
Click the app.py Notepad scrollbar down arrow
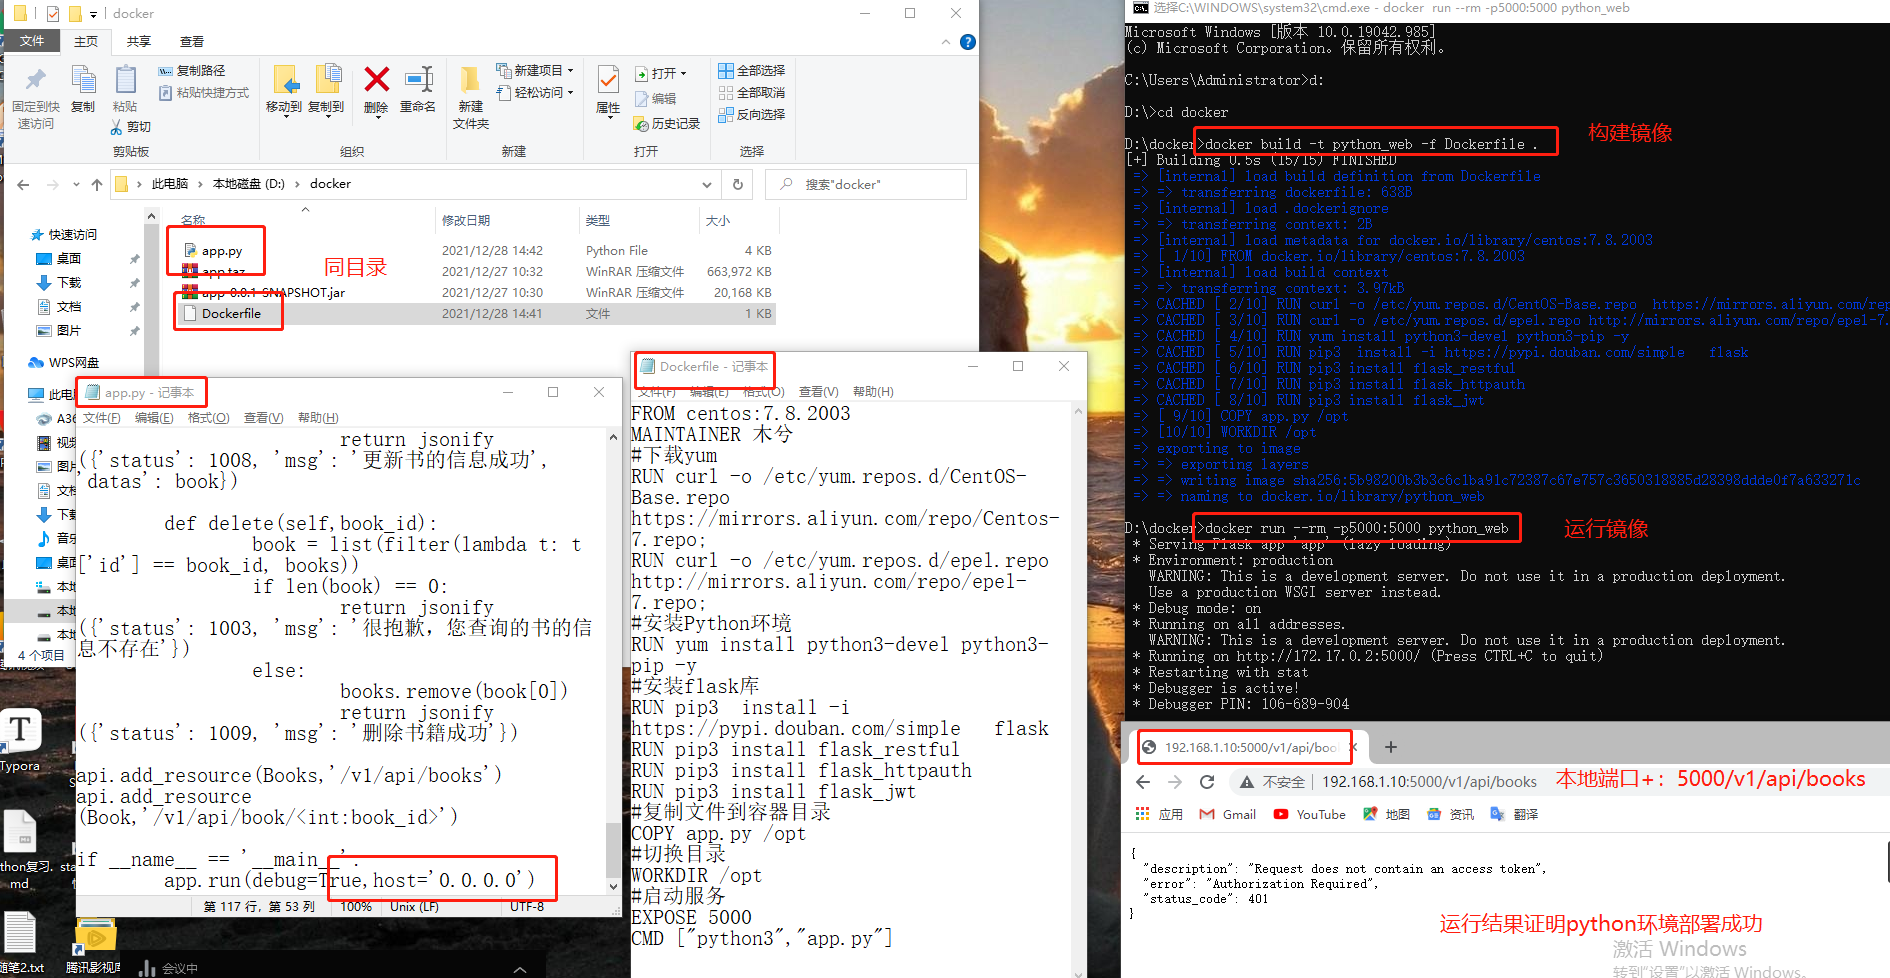613,887
